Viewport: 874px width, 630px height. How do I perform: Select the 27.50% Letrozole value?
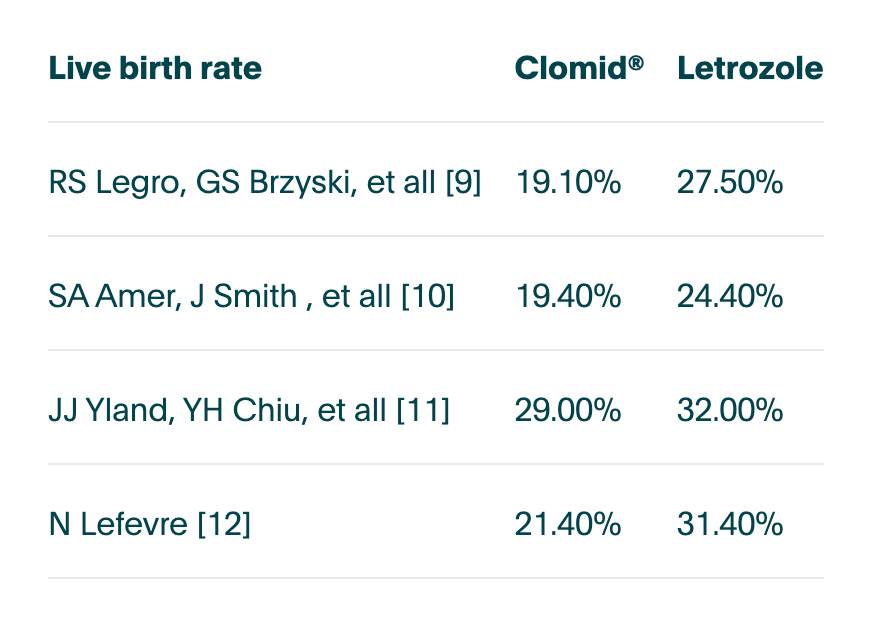(x=730, y=182)
